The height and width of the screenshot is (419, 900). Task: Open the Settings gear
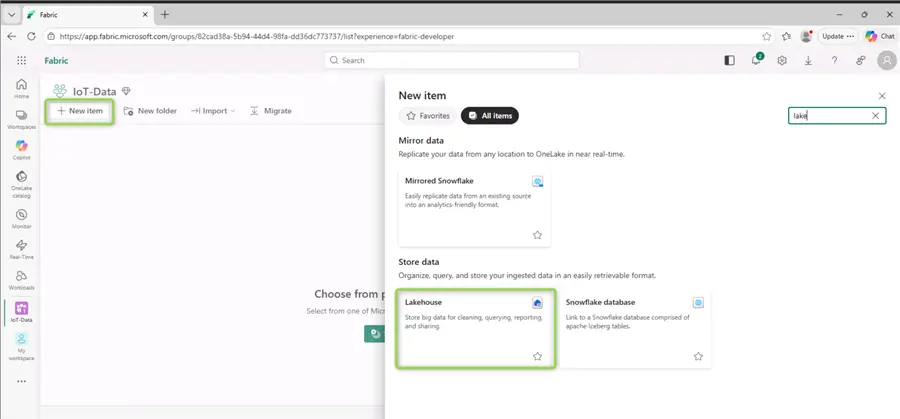click(x=782, y=60)
